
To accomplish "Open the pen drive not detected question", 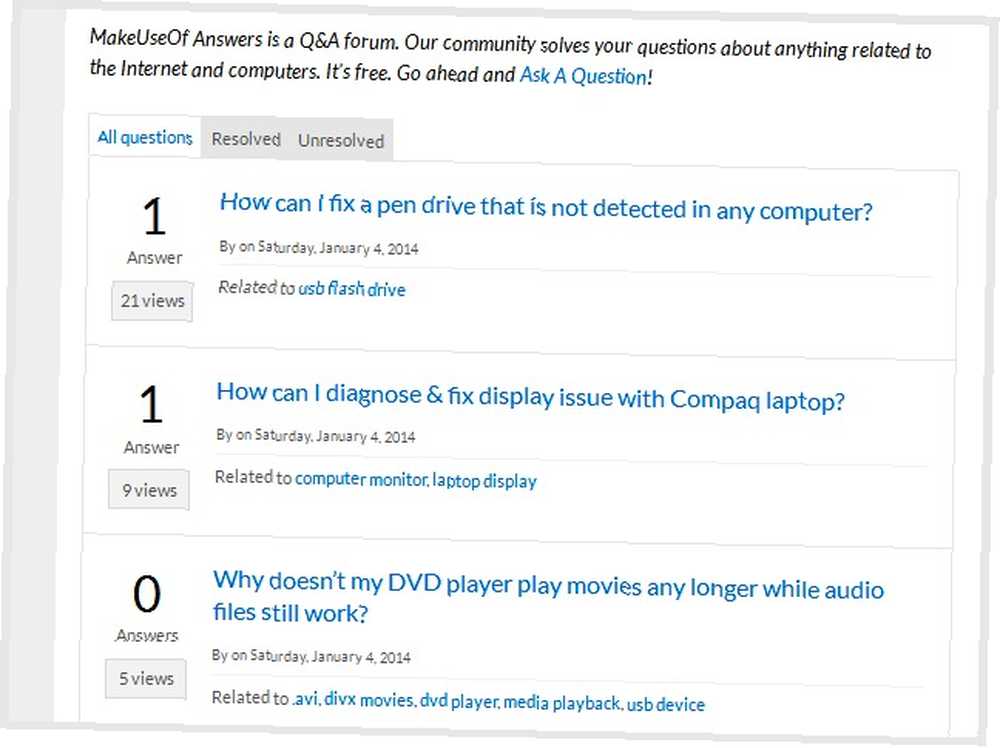I will point(546,209).
